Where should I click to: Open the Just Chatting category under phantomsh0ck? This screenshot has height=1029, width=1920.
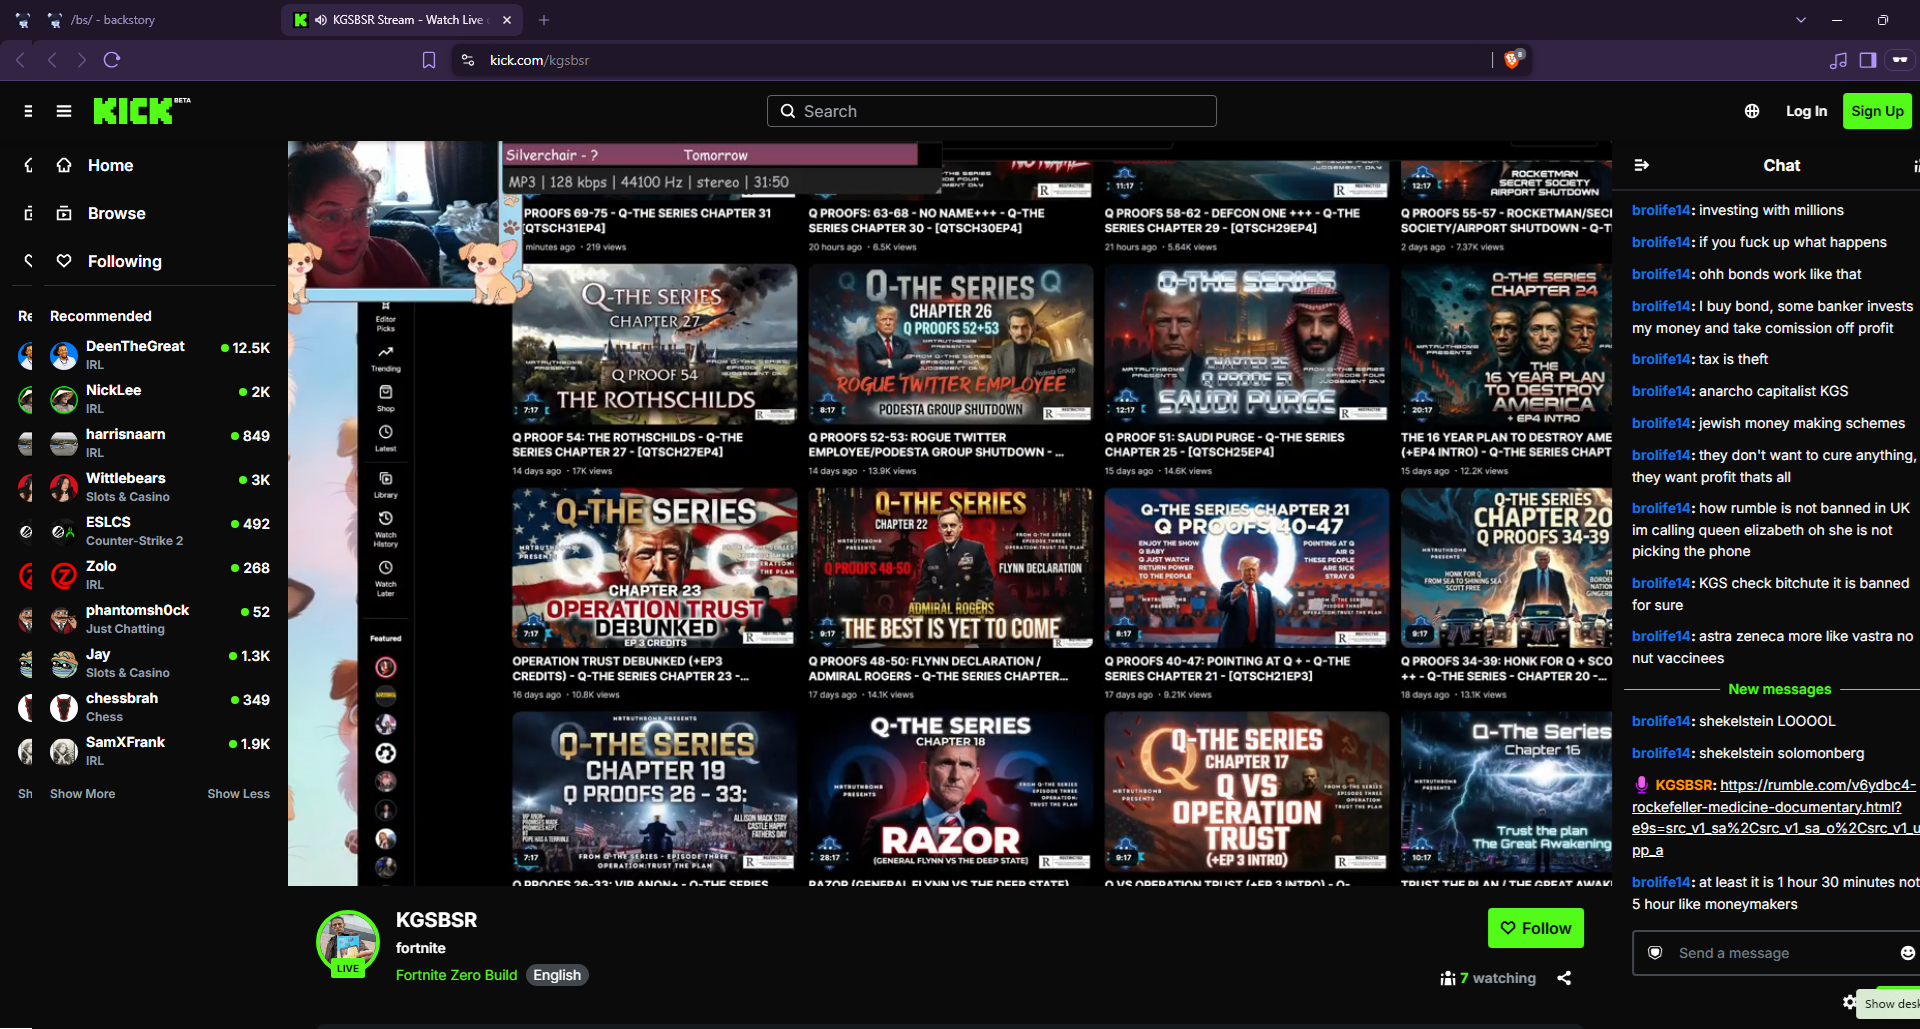pyautogui.click(x=125, y=629)
